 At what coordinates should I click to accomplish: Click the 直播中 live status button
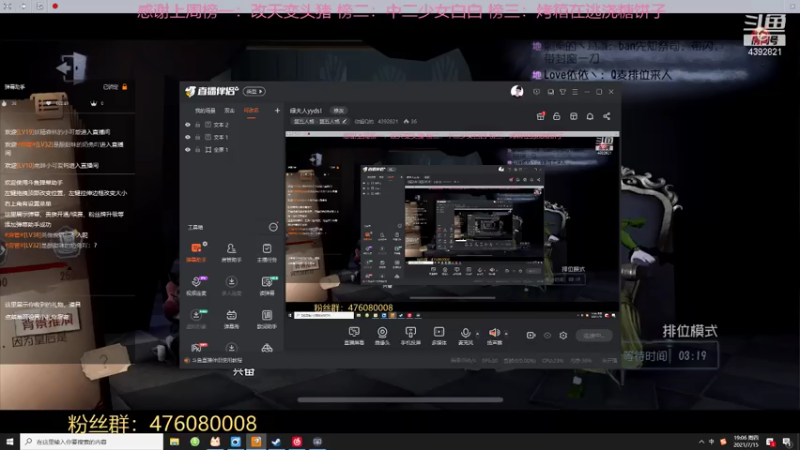pos(594,335)
